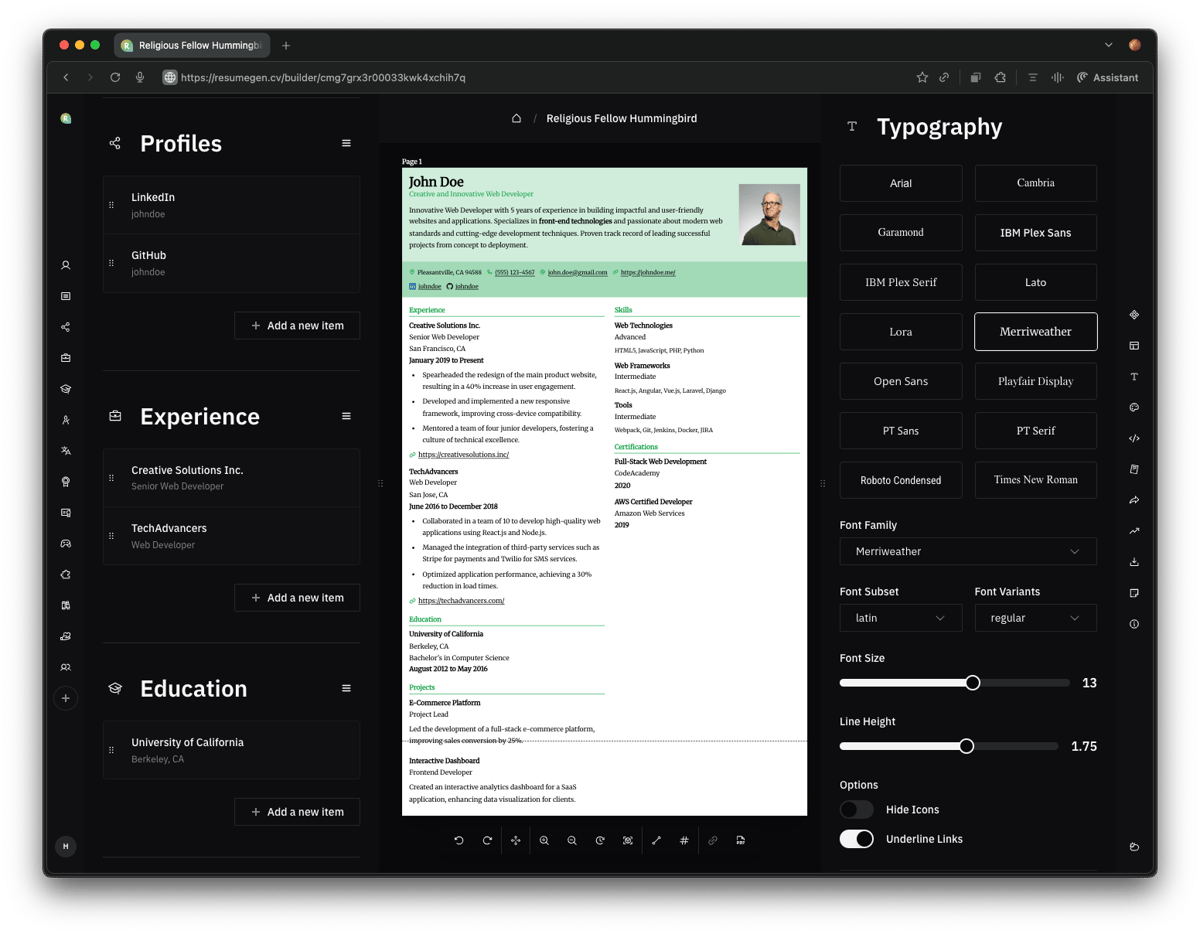Expand the Font Subset dropdown
This screenshot has width=1200, height=934.
click(x=900, y=618)
